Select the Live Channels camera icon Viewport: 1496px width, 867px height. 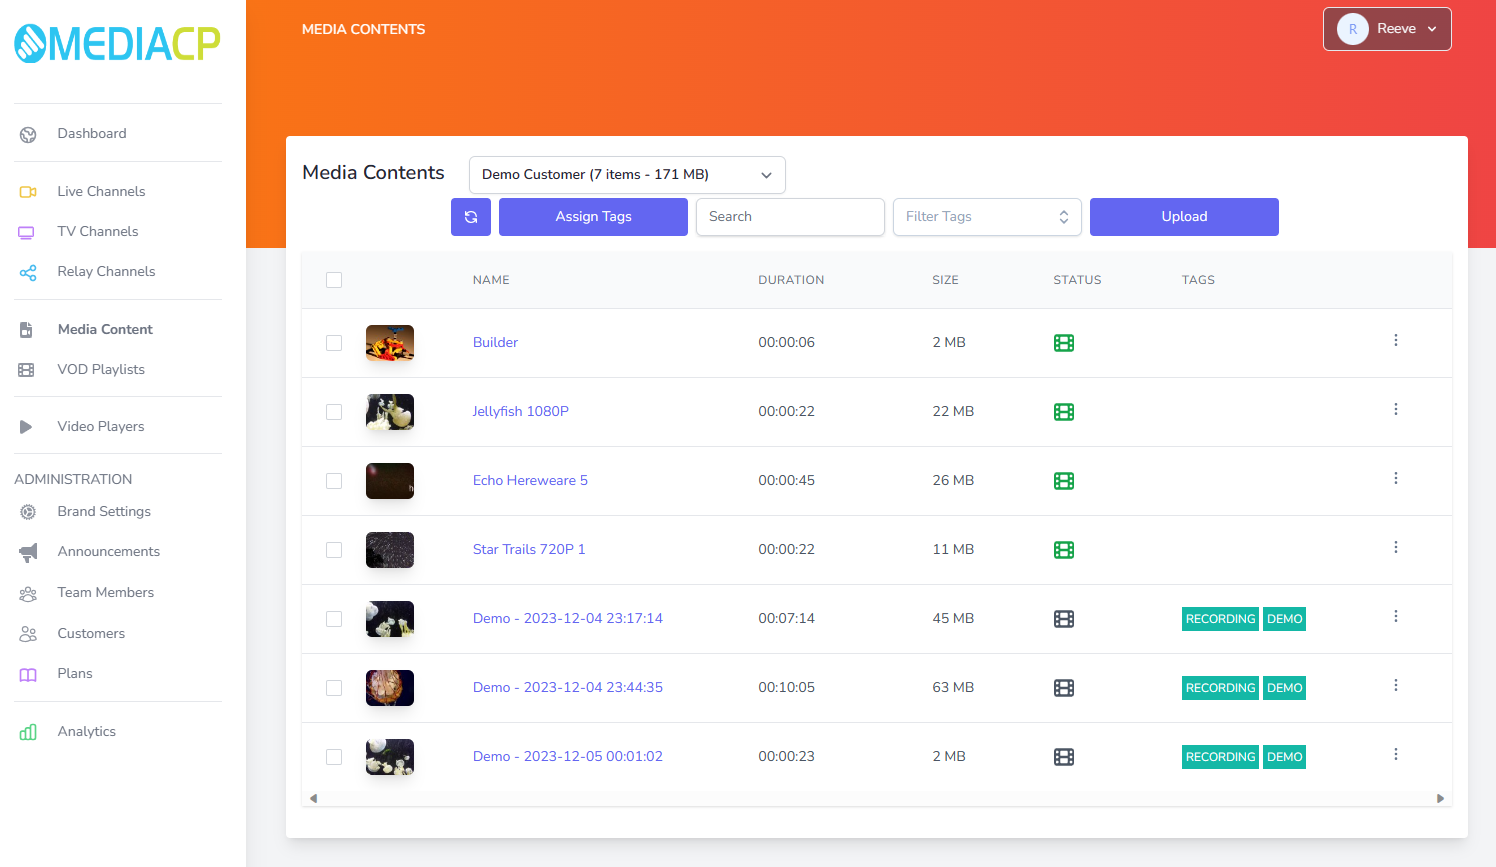[x=29, y=190]
